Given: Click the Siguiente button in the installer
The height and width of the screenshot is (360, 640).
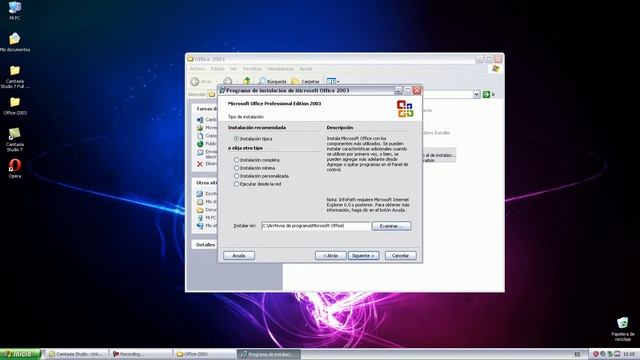Looking at the screenshot, I should [x=363, y=256].
